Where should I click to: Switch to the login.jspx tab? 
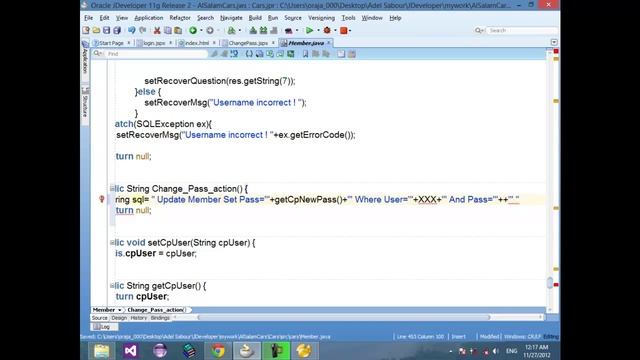(154, 43)
